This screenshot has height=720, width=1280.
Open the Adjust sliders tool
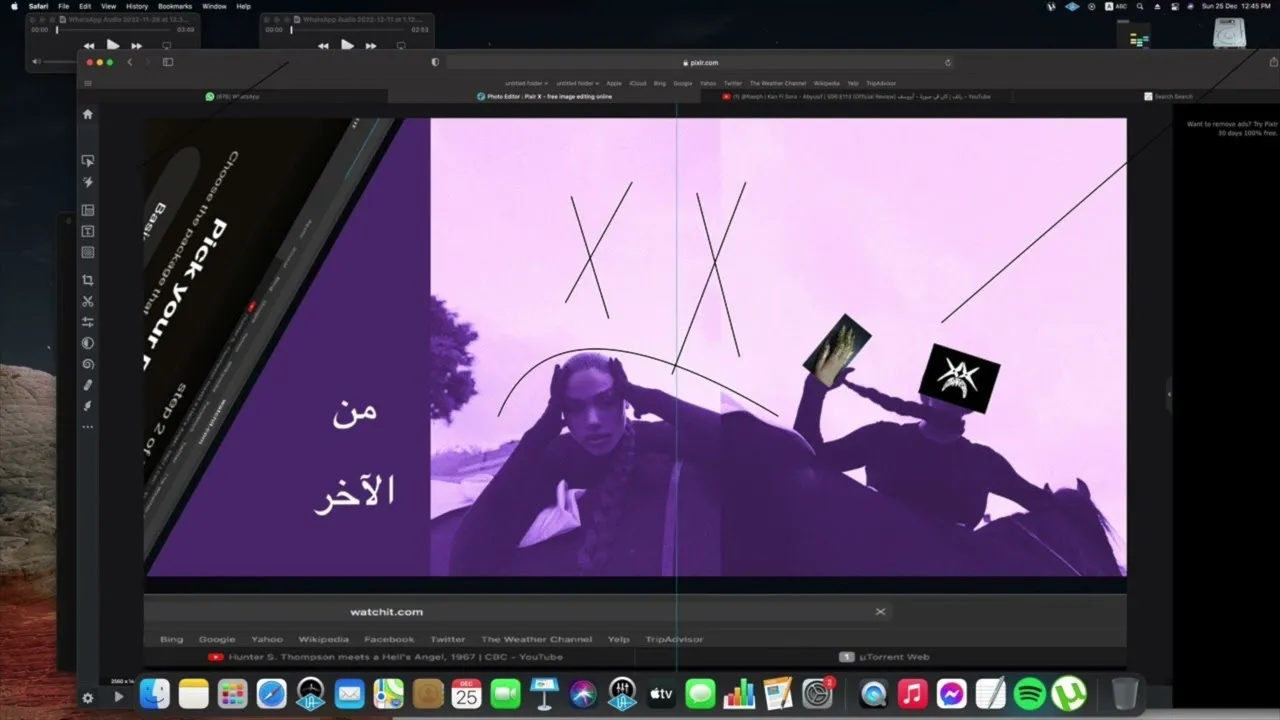88,322
